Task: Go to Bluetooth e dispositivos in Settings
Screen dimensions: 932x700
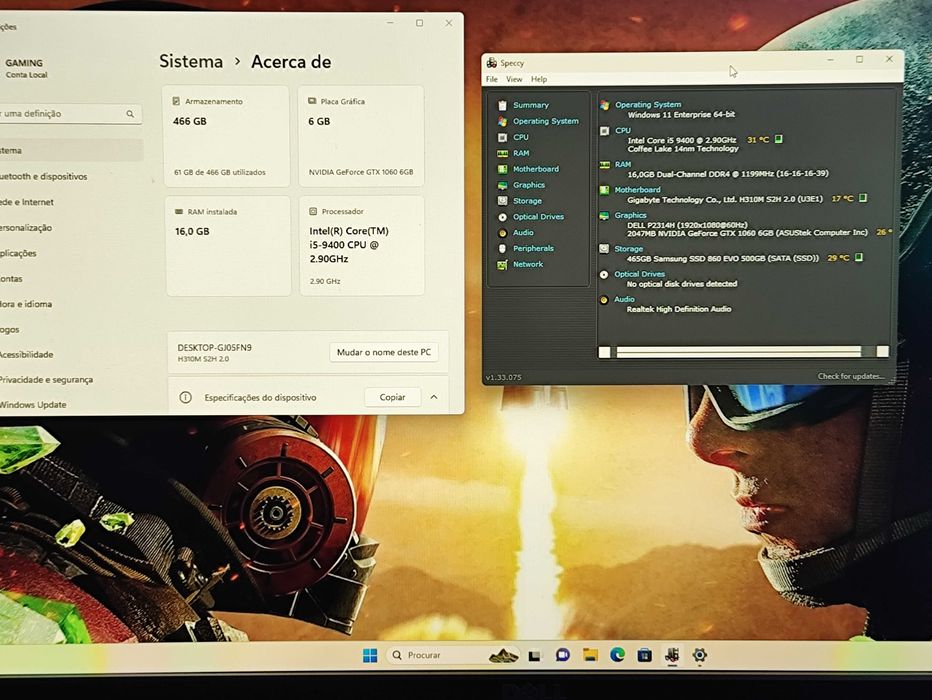Action: pyautogui.click(x=43, y=176)
